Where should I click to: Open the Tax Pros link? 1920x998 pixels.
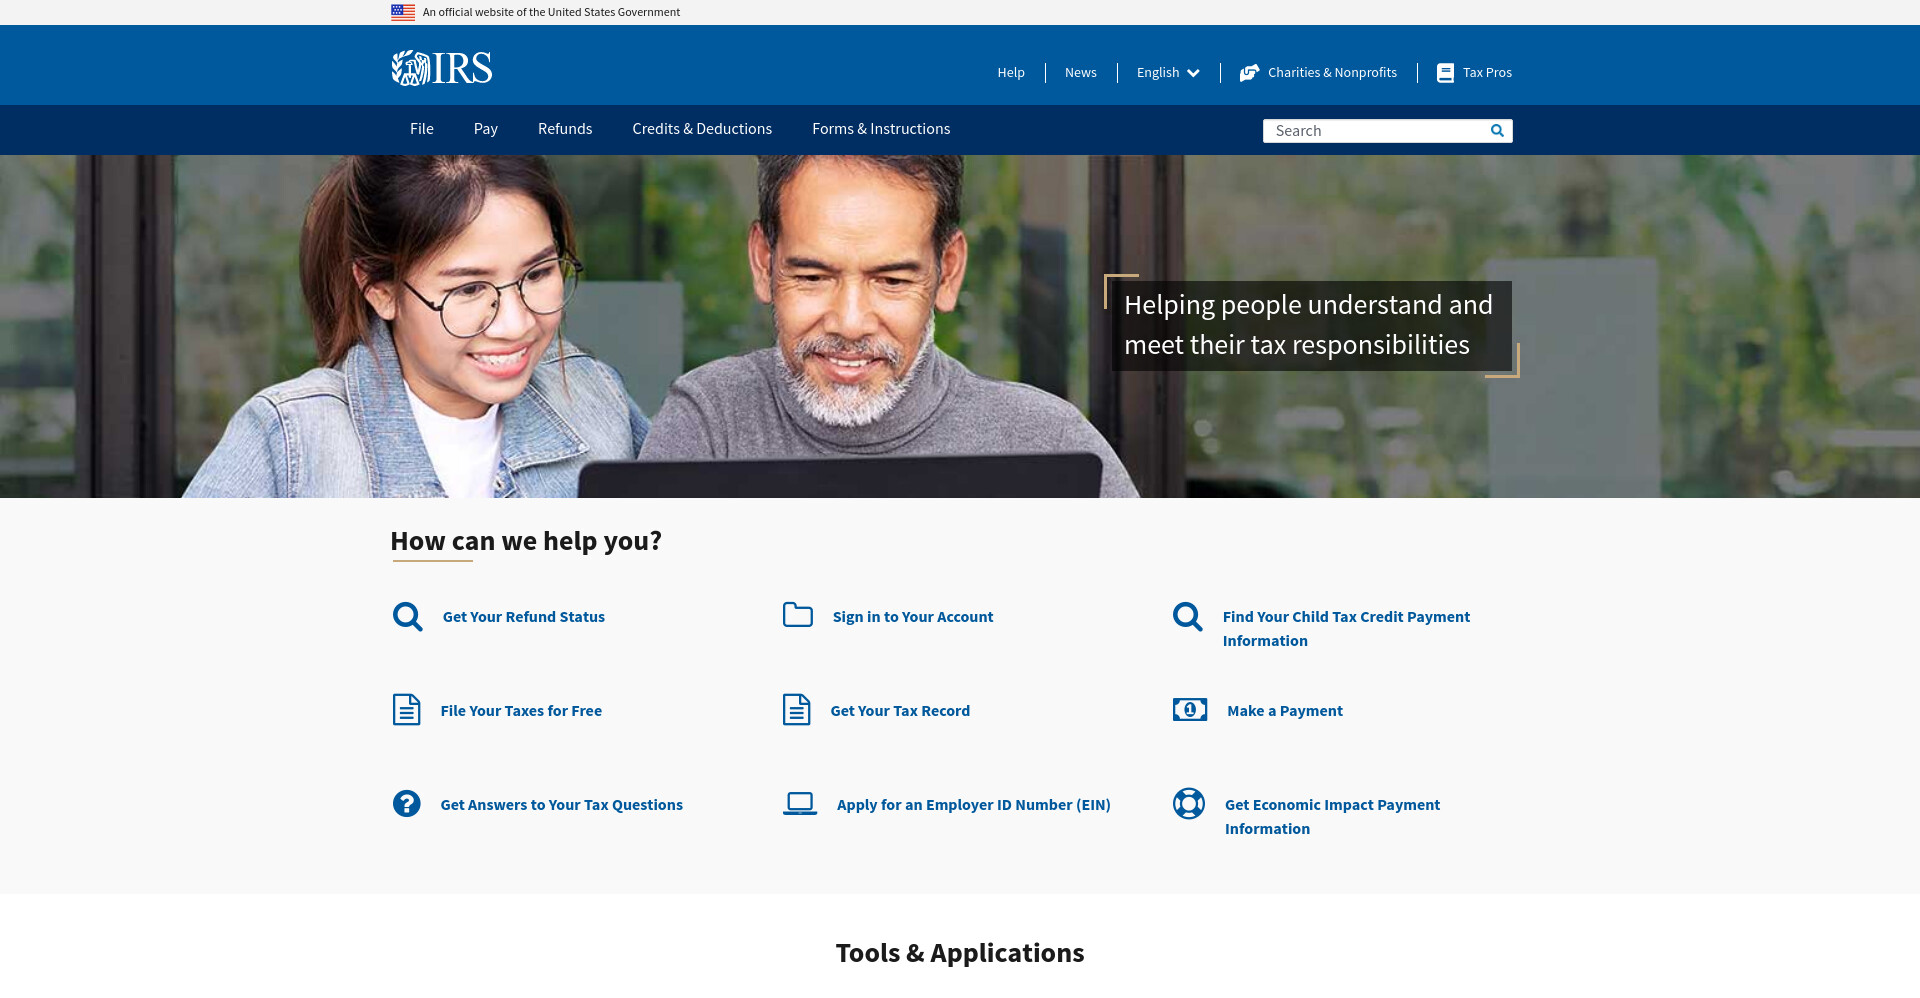(x=1487, y=73)
